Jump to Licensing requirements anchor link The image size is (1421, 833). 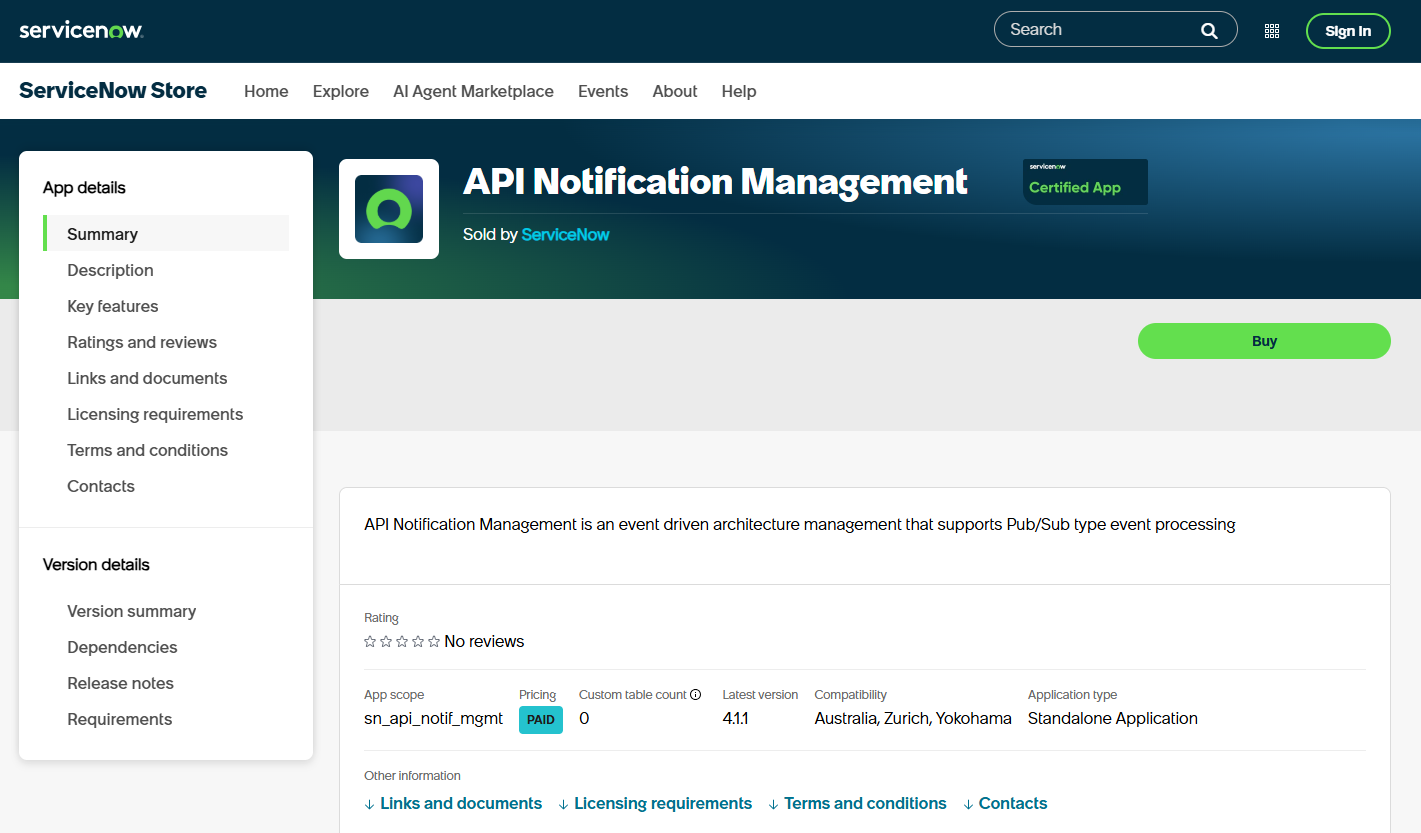coord(655,803)
